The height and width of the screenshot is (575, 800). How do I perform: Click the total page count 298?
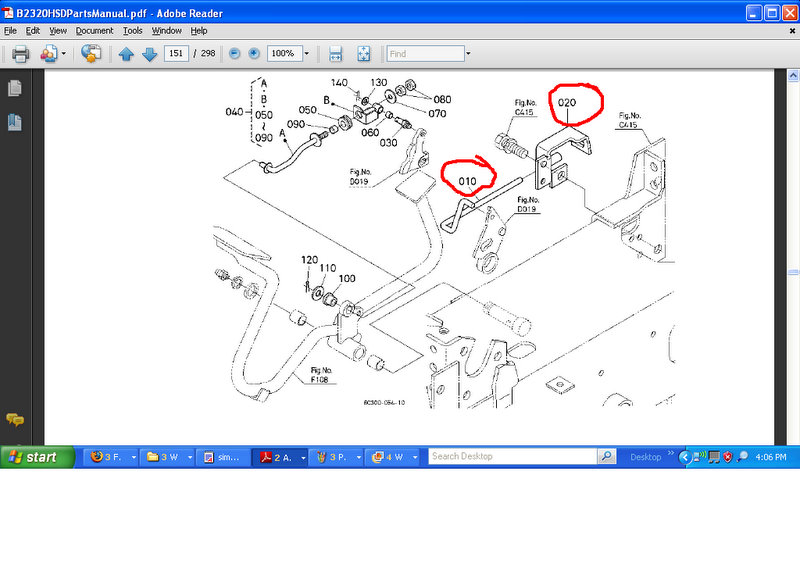click(208, 53)
